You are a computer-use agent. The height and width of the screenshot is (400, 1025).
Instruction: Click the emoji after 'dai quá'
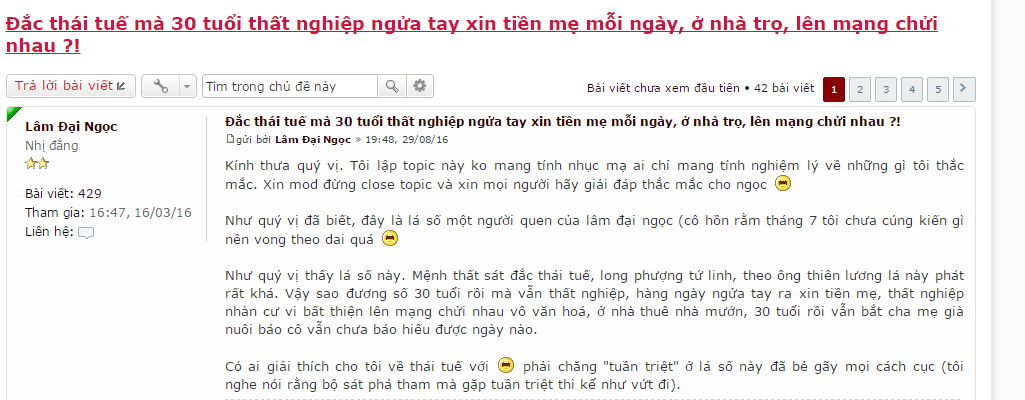coord(390,239)
